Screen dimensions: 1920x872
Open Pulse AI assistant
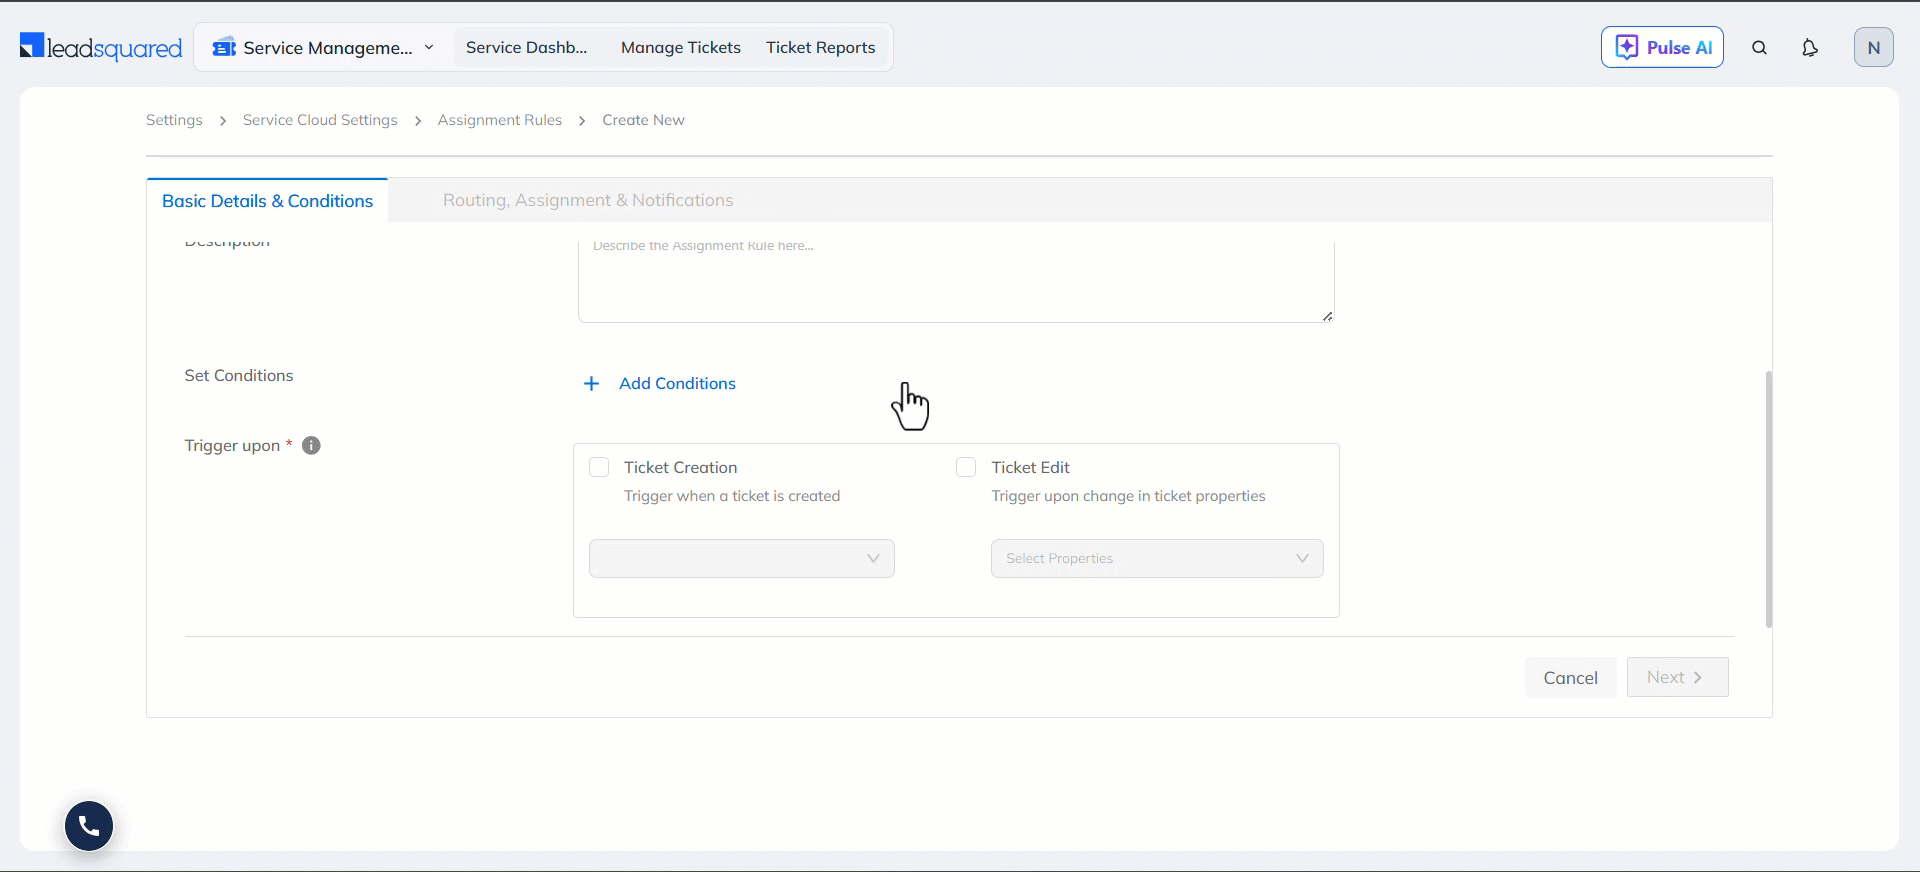[1662, 48]
